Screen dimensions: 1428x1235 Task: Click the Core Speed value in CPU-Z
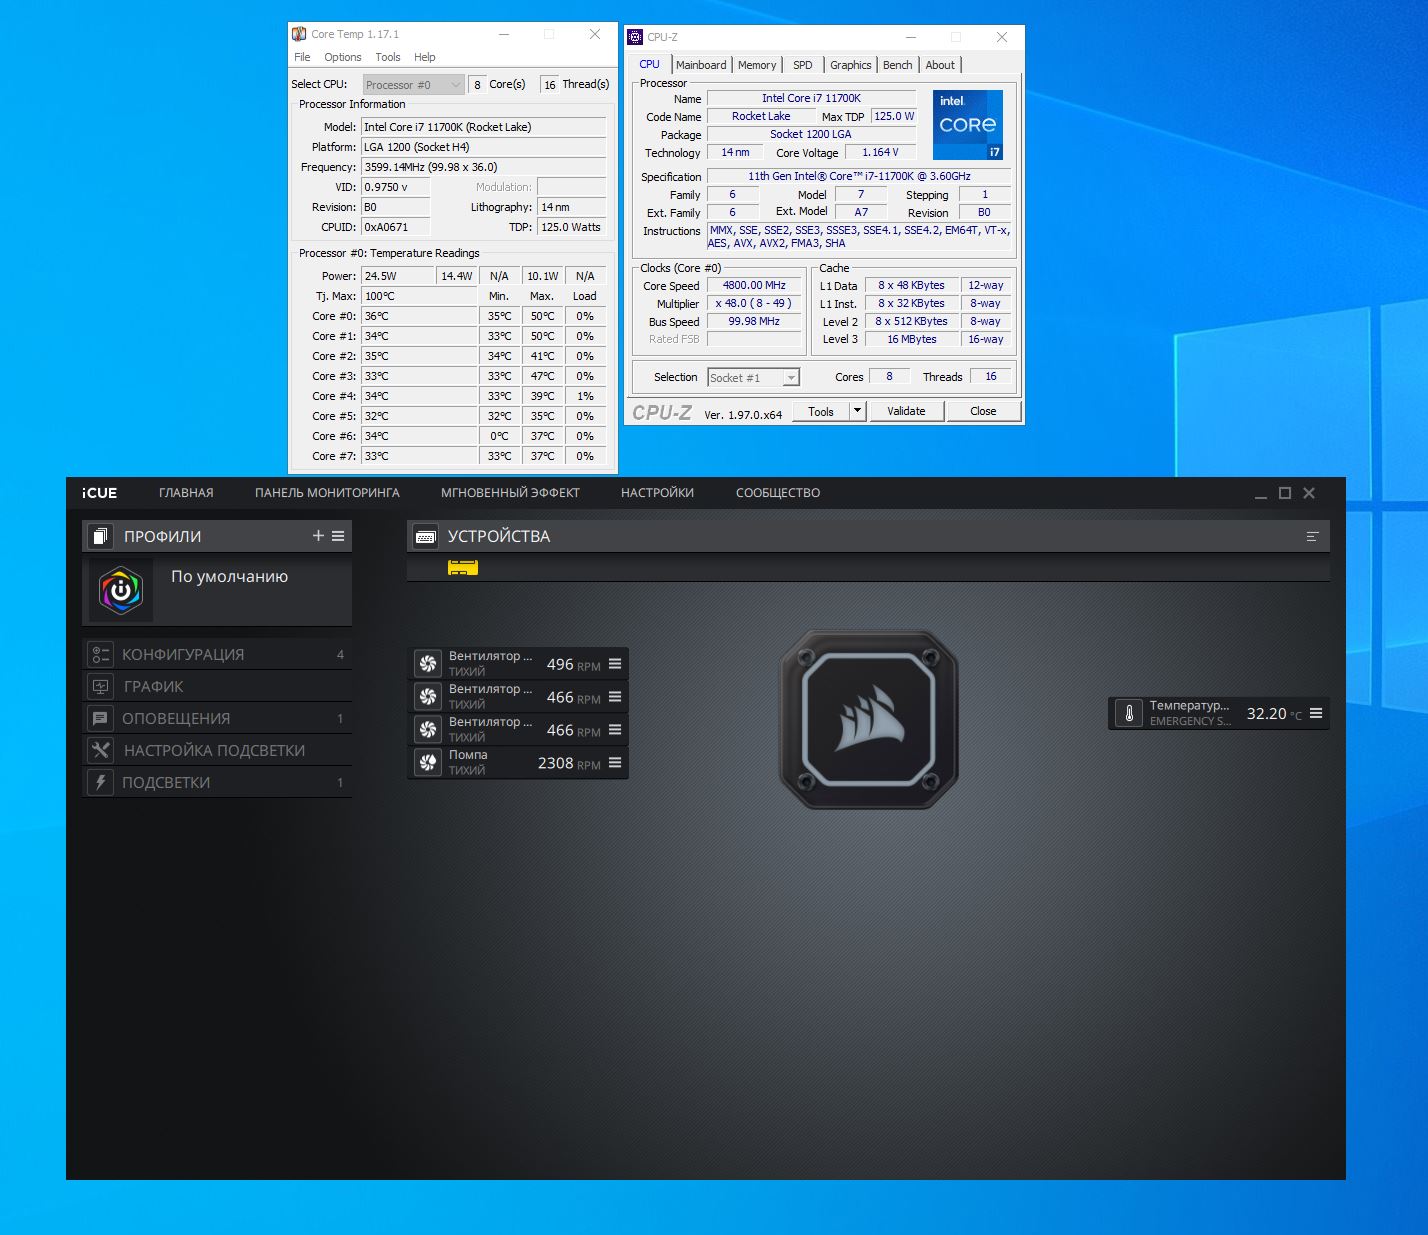[x=754, y=285]
